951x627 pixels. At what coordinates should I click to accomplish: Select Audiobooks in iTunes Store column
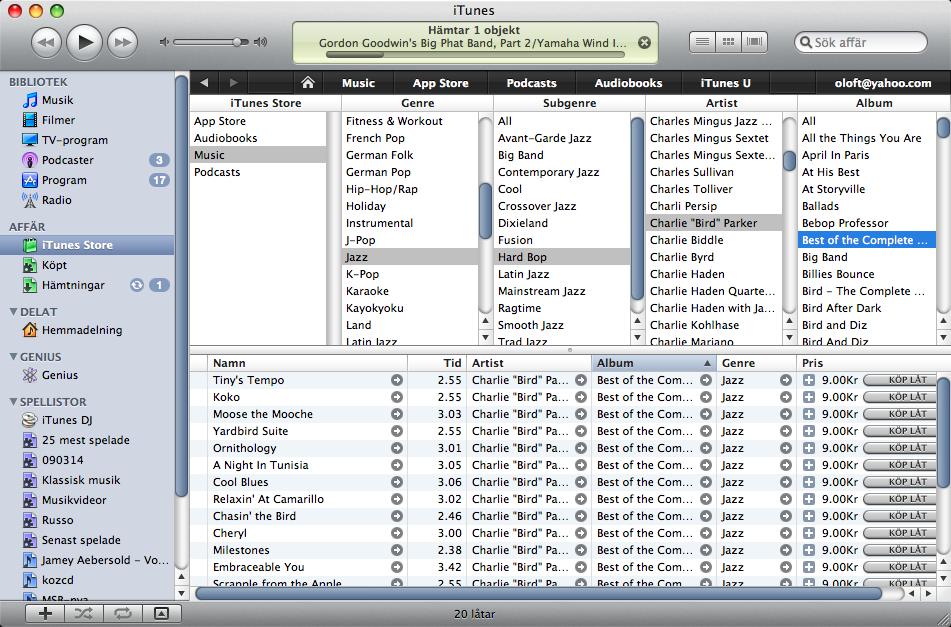[x=258, y=138]
